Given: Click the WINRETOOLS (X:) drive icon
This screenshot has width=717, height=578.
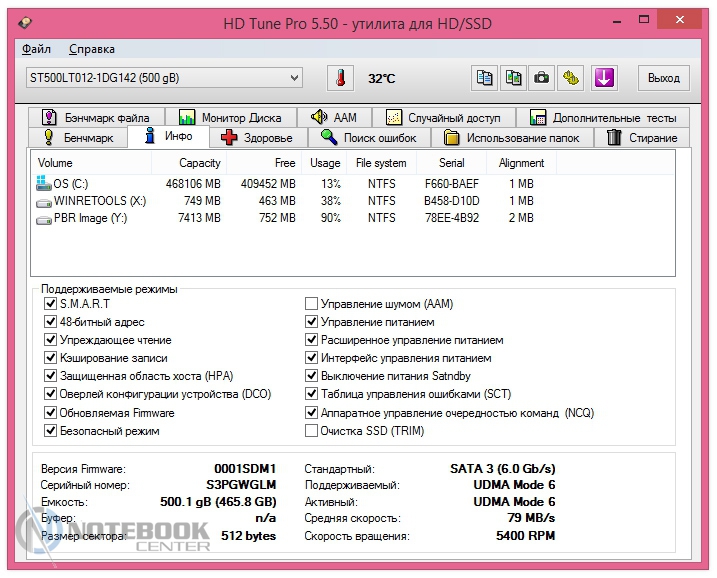Looking at the screenshot, I should coord(43,202).
